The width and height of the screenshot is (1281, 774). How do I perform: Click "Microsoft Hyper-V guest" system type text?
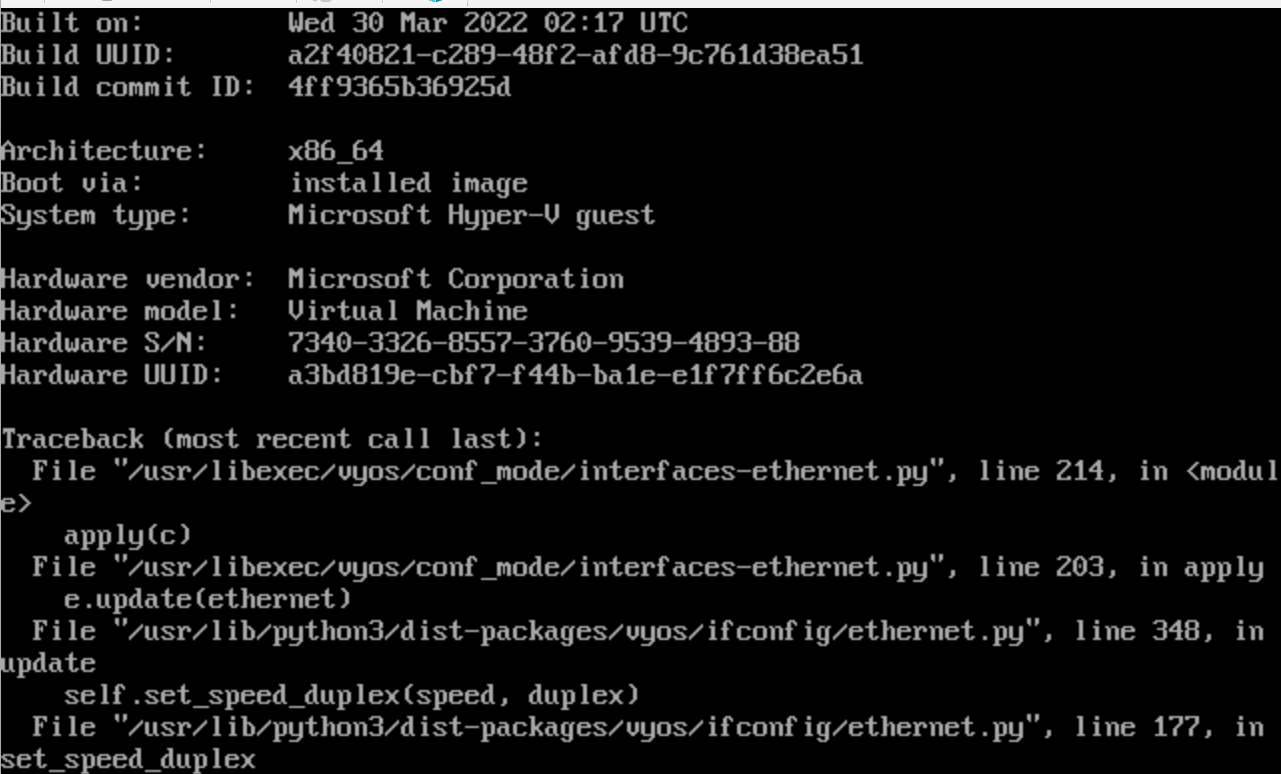471,215
